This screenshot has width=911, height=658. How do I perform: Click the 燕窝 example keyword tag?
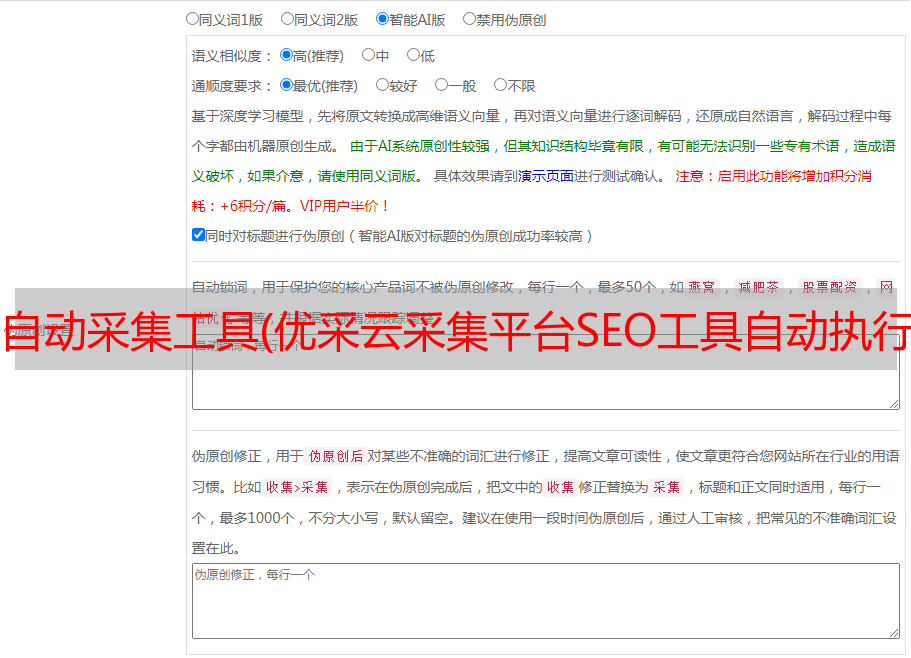pyautogui.click(x=701, y=287)
